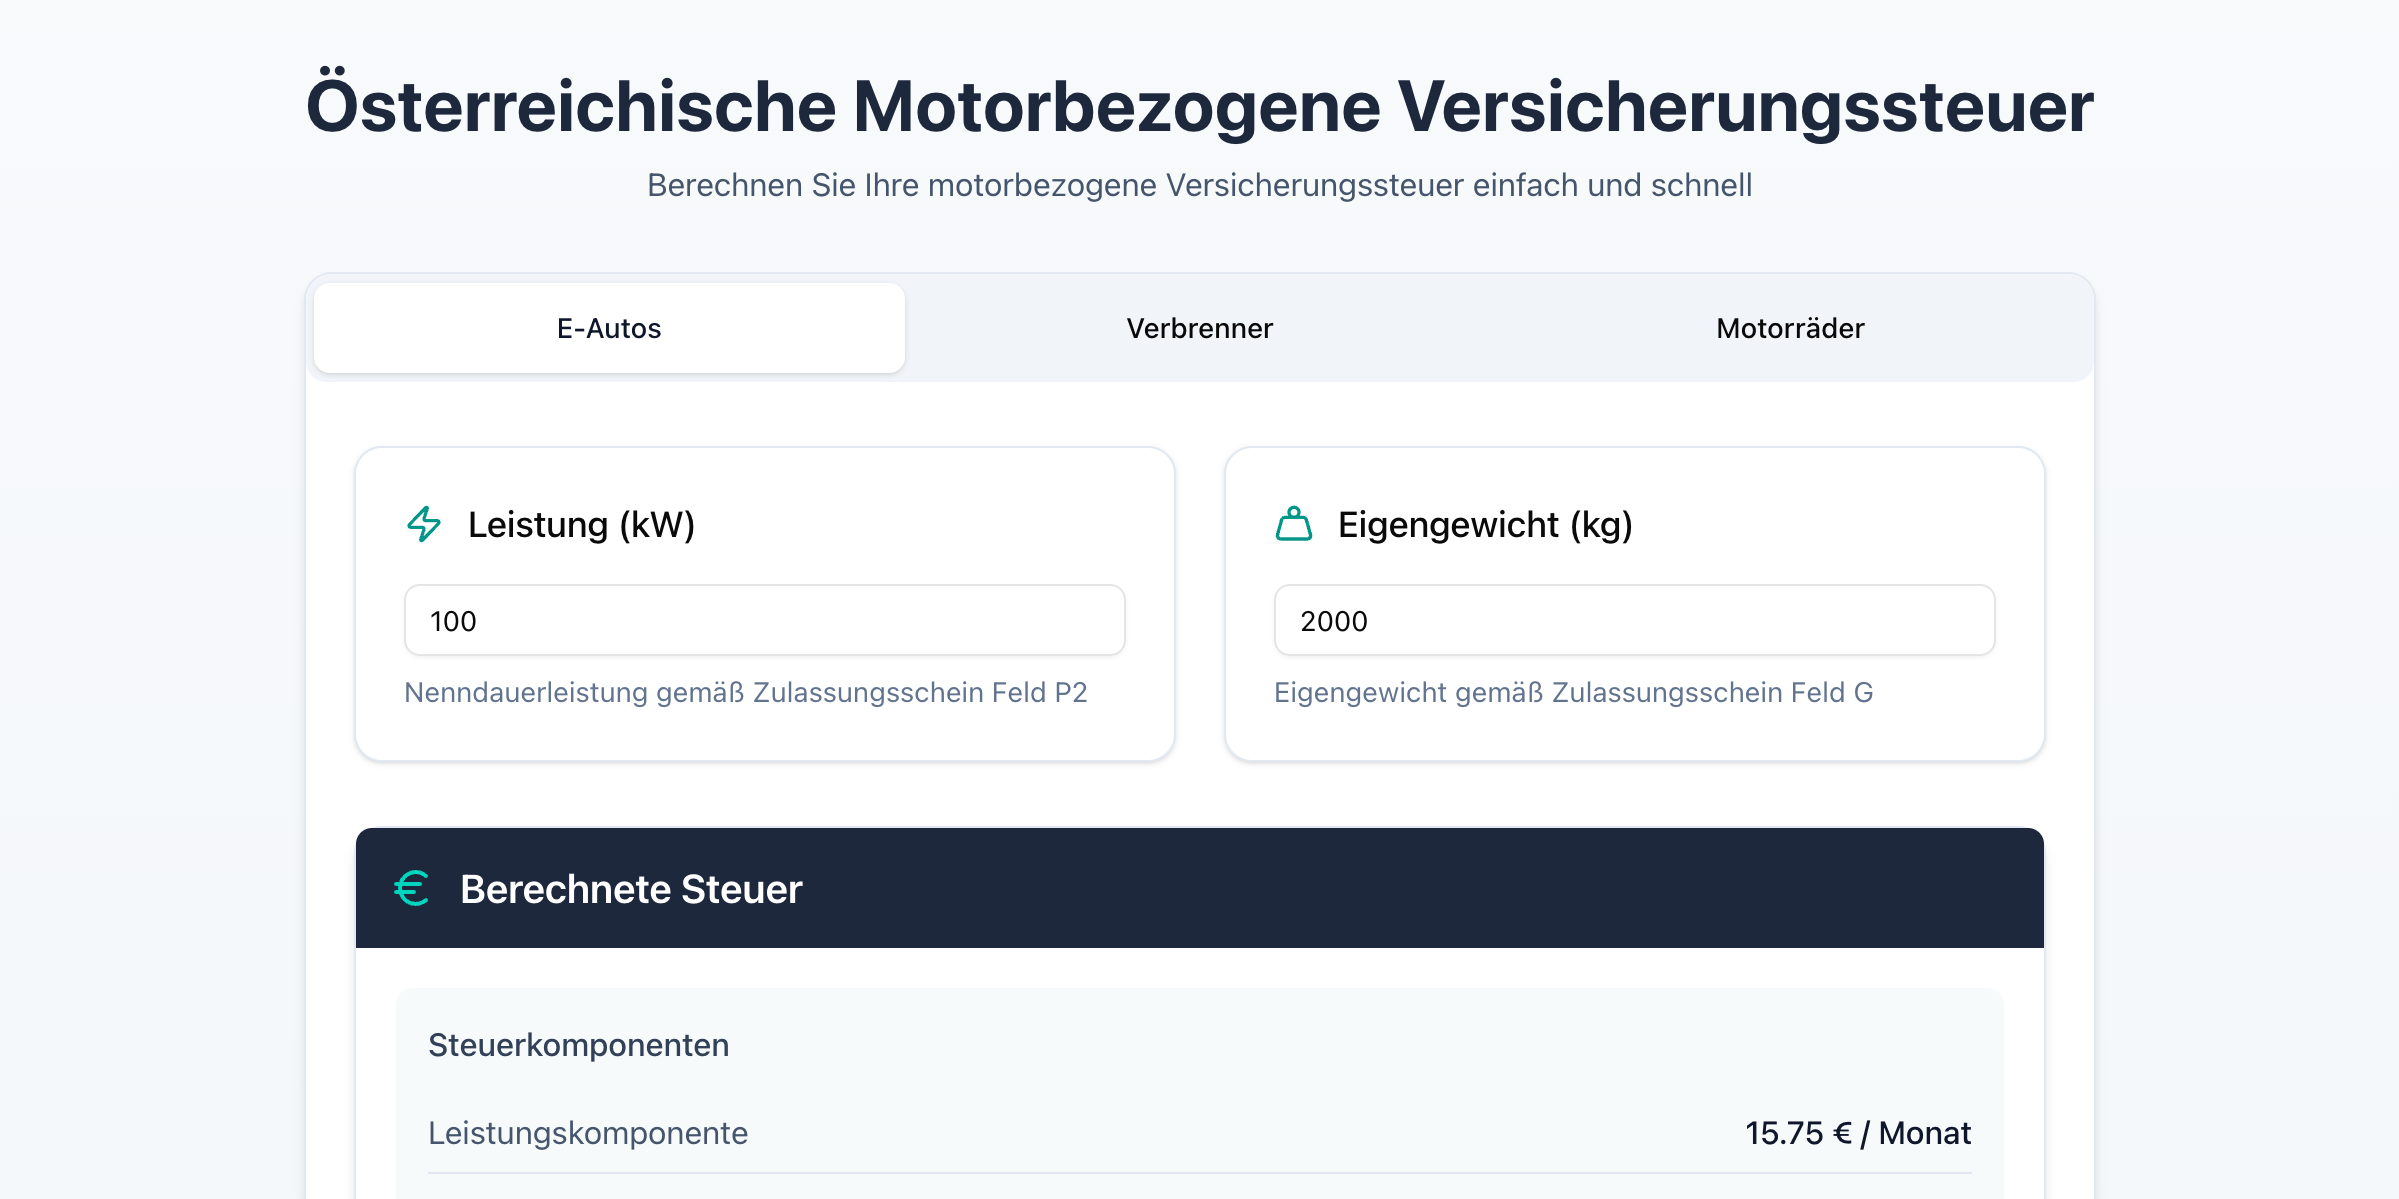Click the Österreichische Motorbezogene Versicherungssteuer title
Viewport: 2399px width, 1199px height.
1199,105
